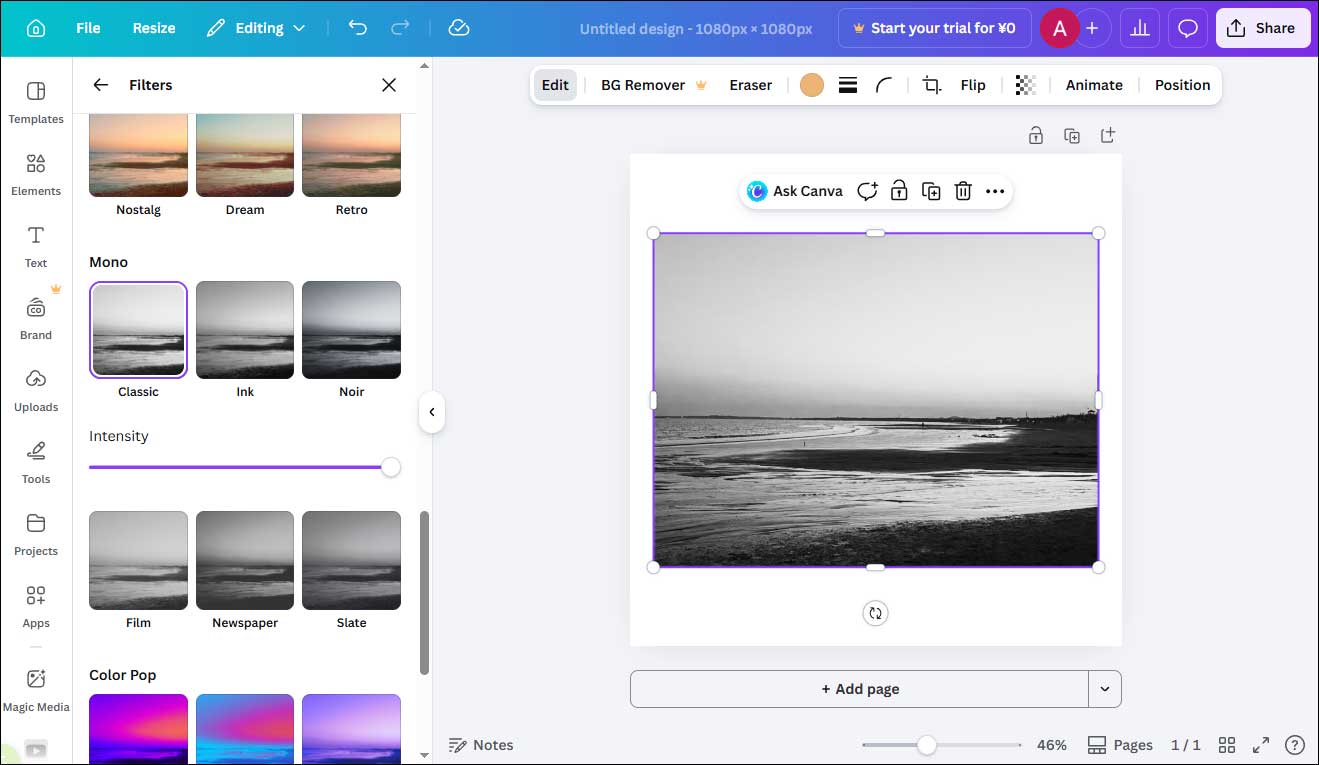Open the Brand panel in the sidebar
The height and width of the screenshot is (765, 1319).
click(x=36, y=317)
